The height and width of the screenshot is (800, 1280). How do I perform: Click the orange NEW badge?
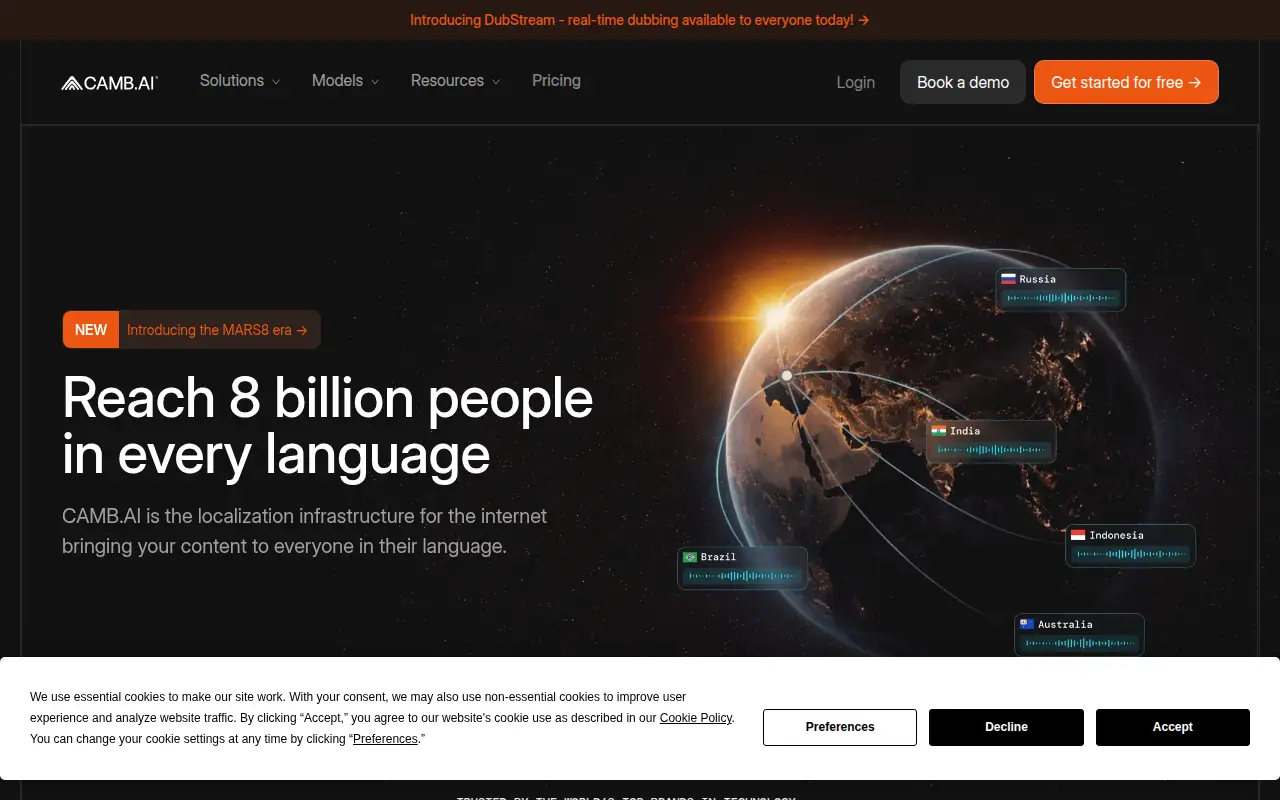point(91,330)
